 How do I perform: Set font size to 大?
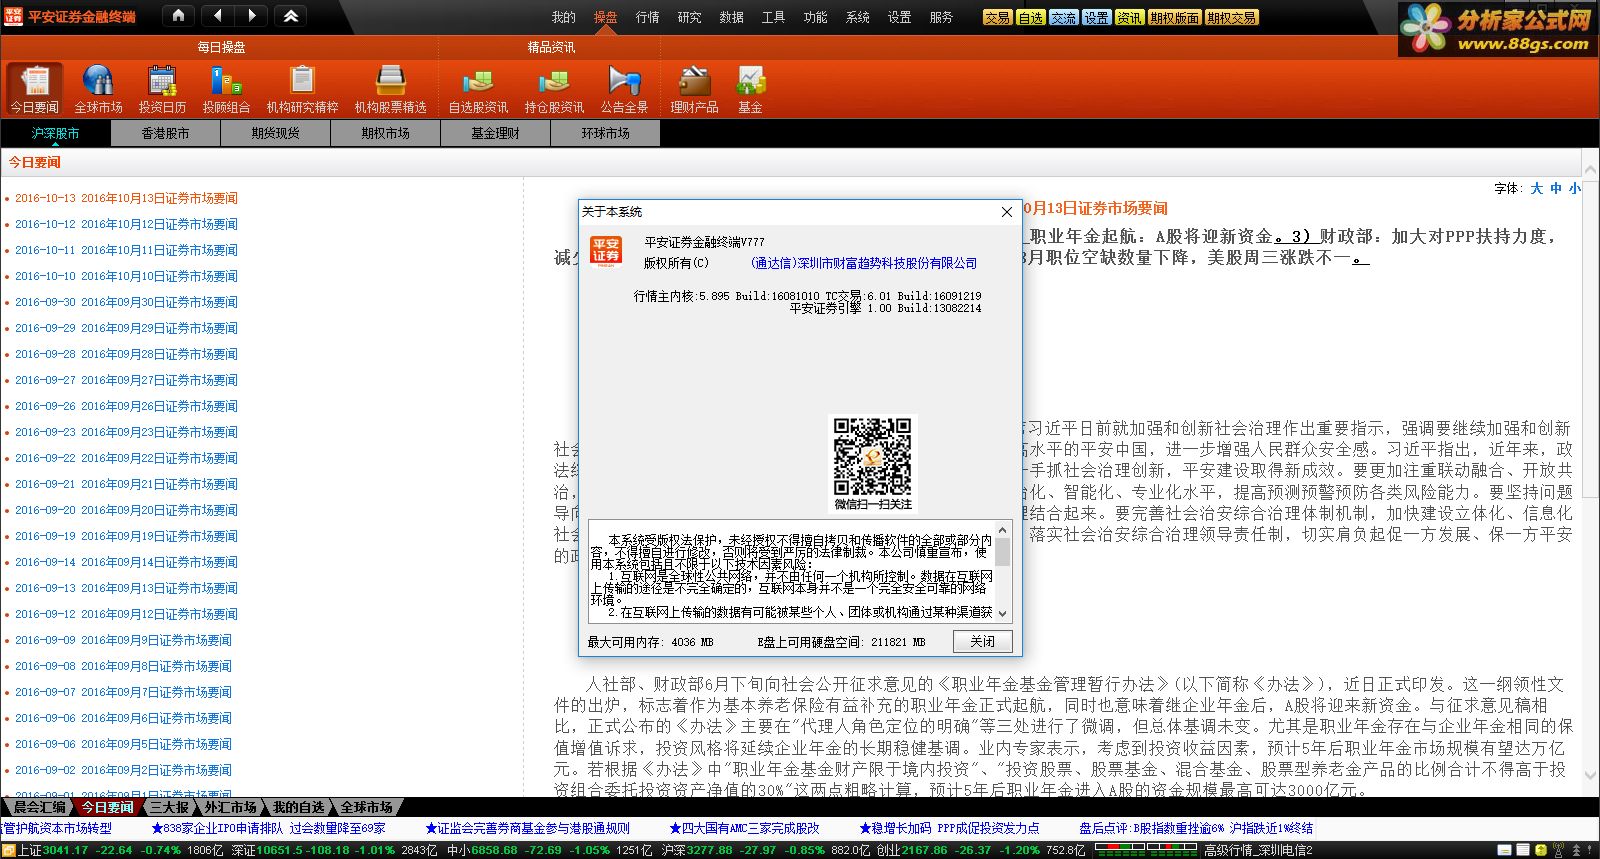coord(1537,188)
